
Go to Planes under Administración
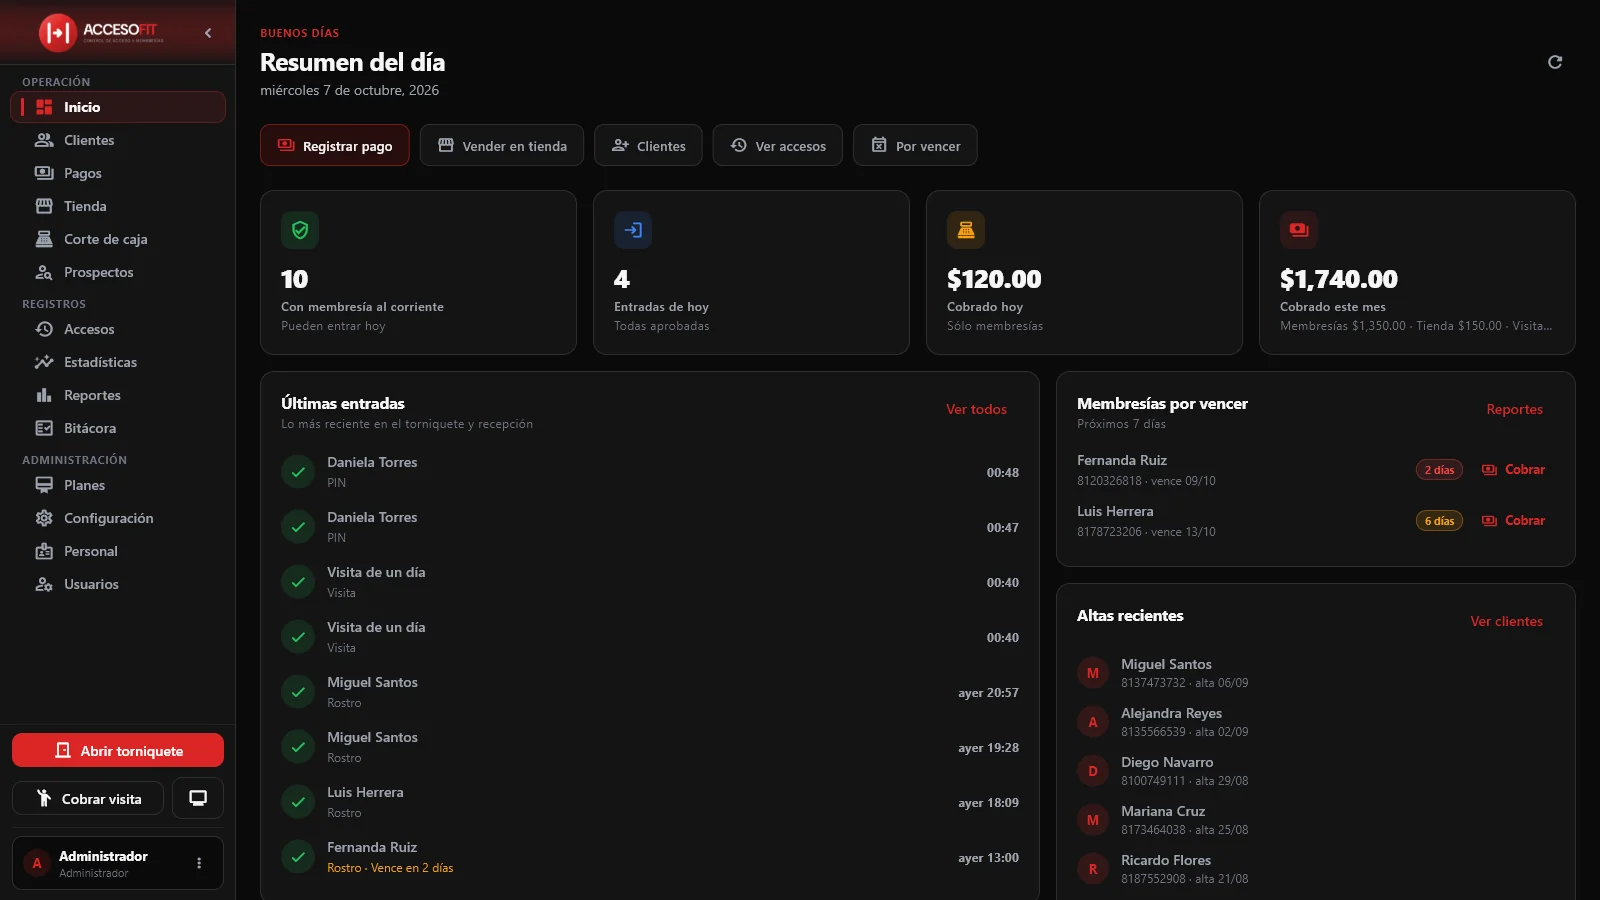click(x=118, y=485)
